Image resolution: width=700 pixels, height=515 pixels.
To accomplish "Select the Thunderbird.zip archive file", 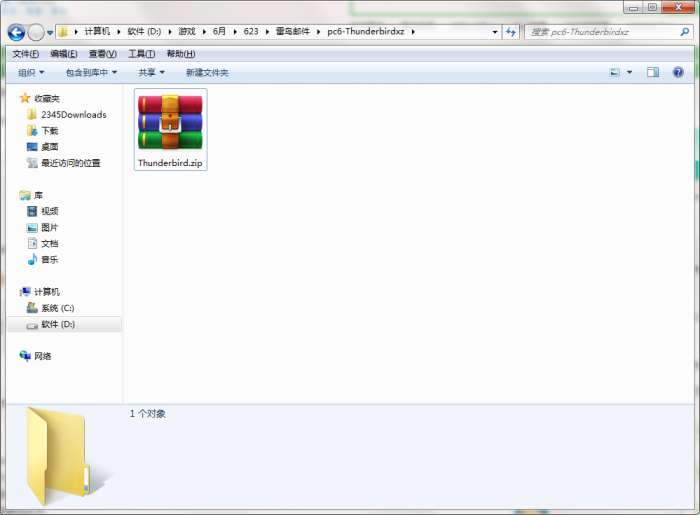I will pyautogui.click(x=171, y=129).
